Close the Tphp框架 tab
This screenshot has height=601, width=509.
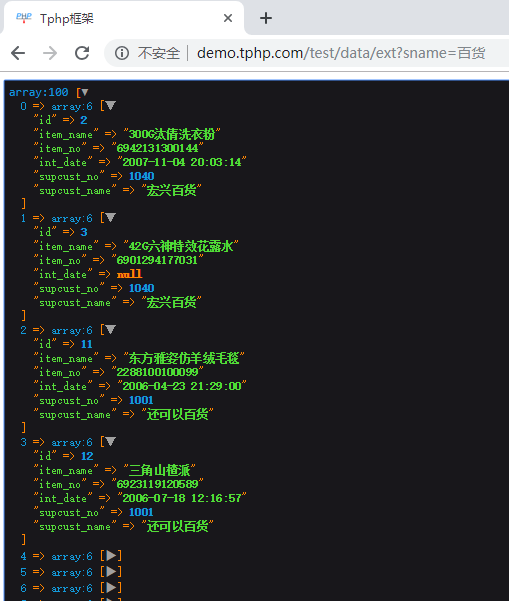(x=228, y=18)
